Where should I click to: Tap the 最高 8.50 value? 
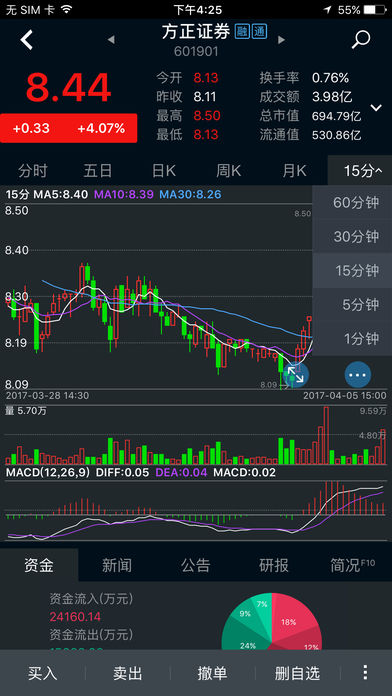[207, 116]
